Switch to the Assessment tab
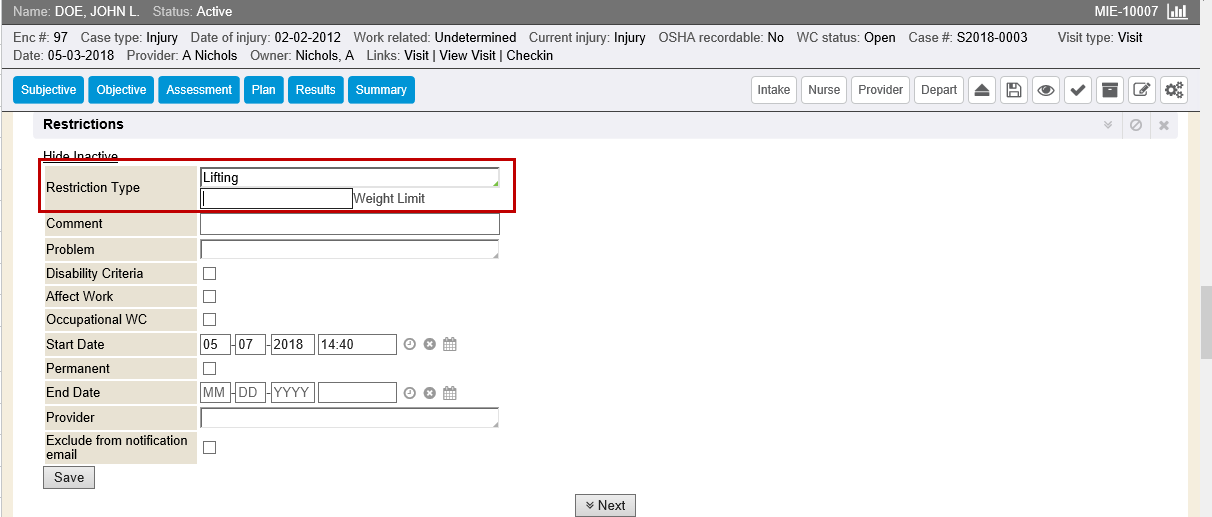Screen dimensions: 1212x517 coord(199,90)
